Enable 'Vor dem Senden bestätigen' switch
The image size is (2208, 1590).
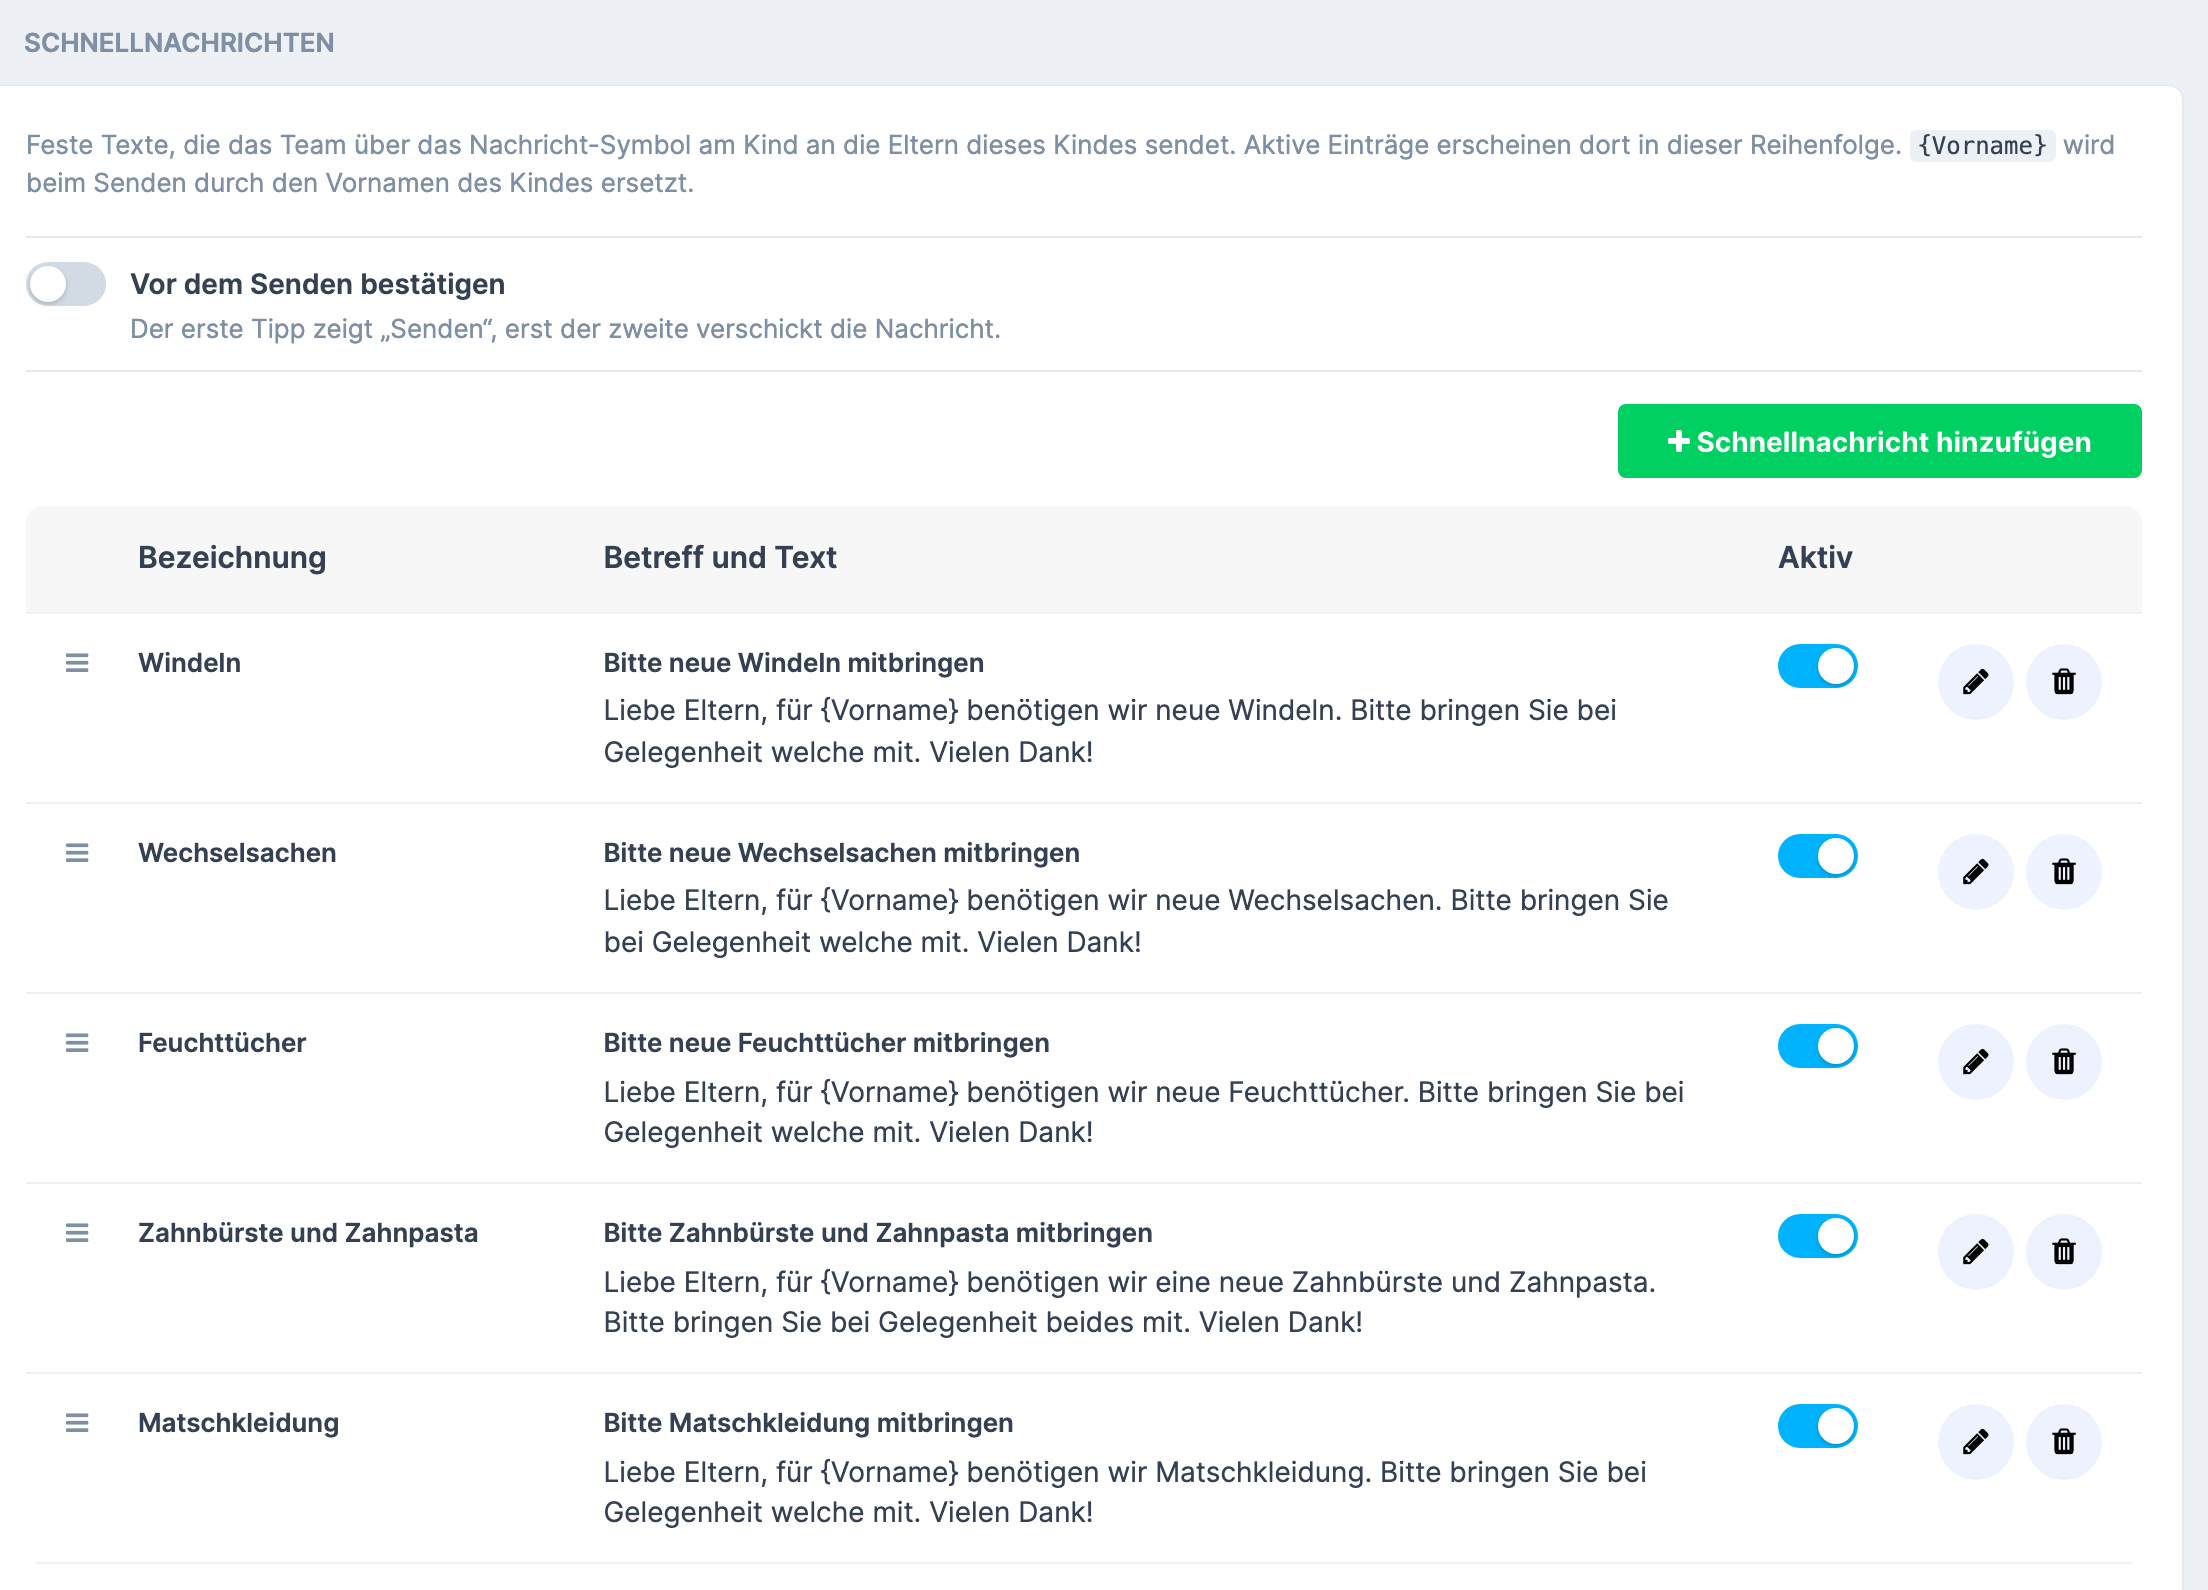click(66, 284)
